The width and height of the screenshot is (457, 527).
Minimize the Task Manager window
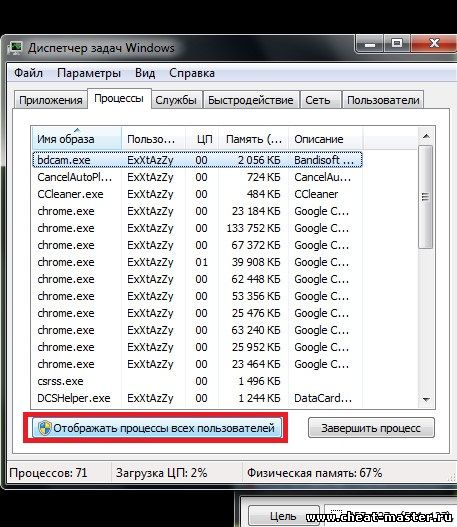click(370, 44)
